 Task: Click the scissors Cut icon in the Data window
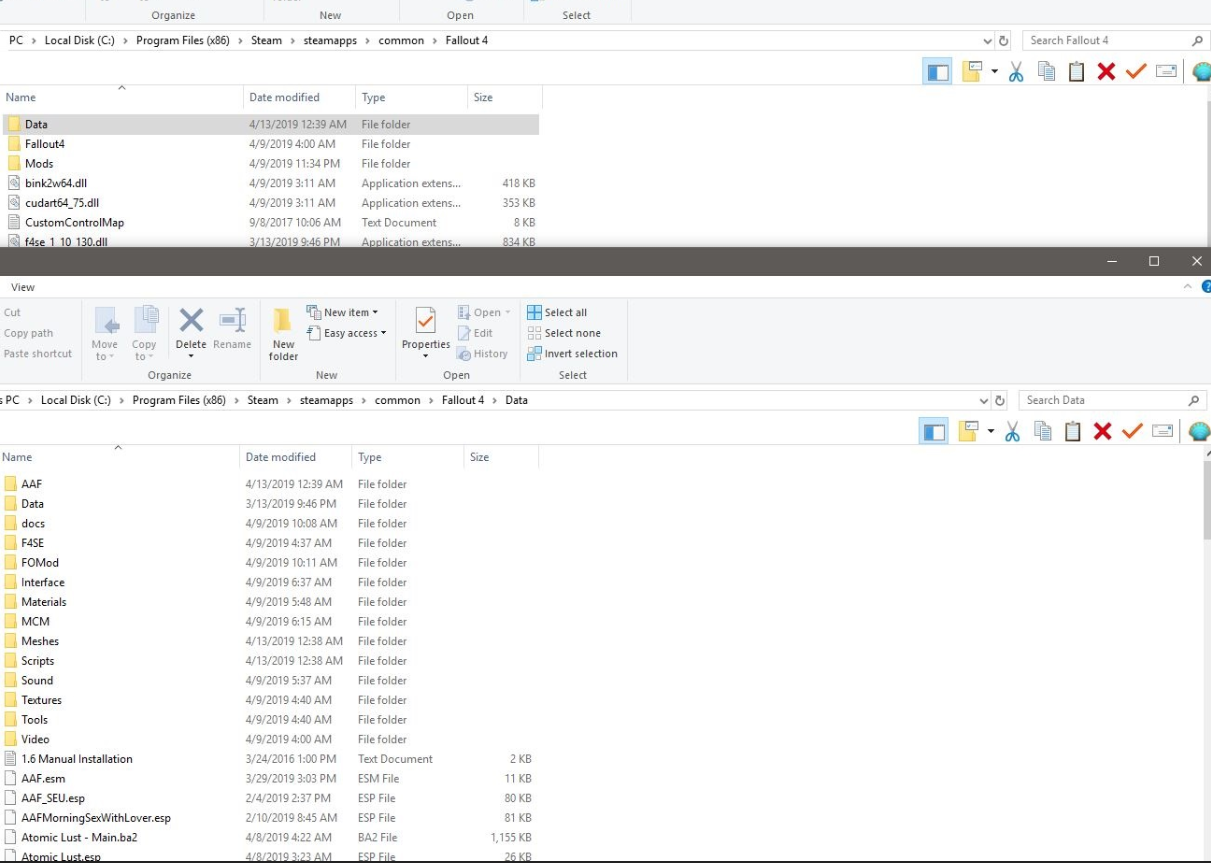pos(1012,431)
